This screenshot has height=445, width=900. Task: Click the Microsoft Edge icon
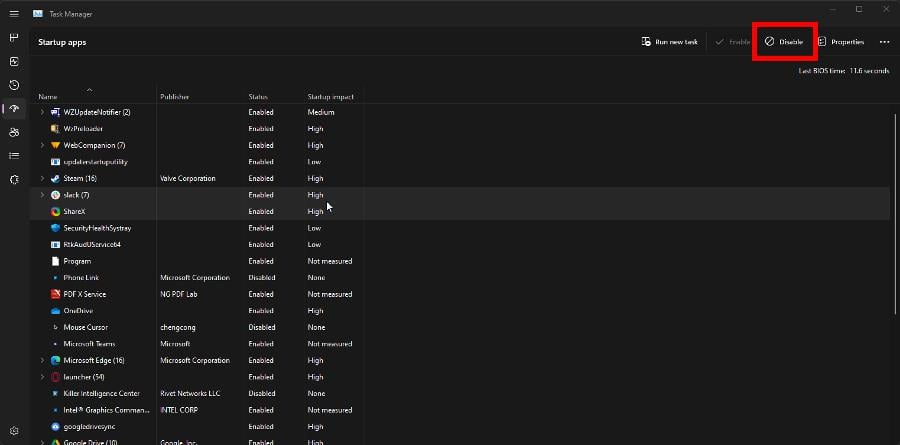point(55,361)
